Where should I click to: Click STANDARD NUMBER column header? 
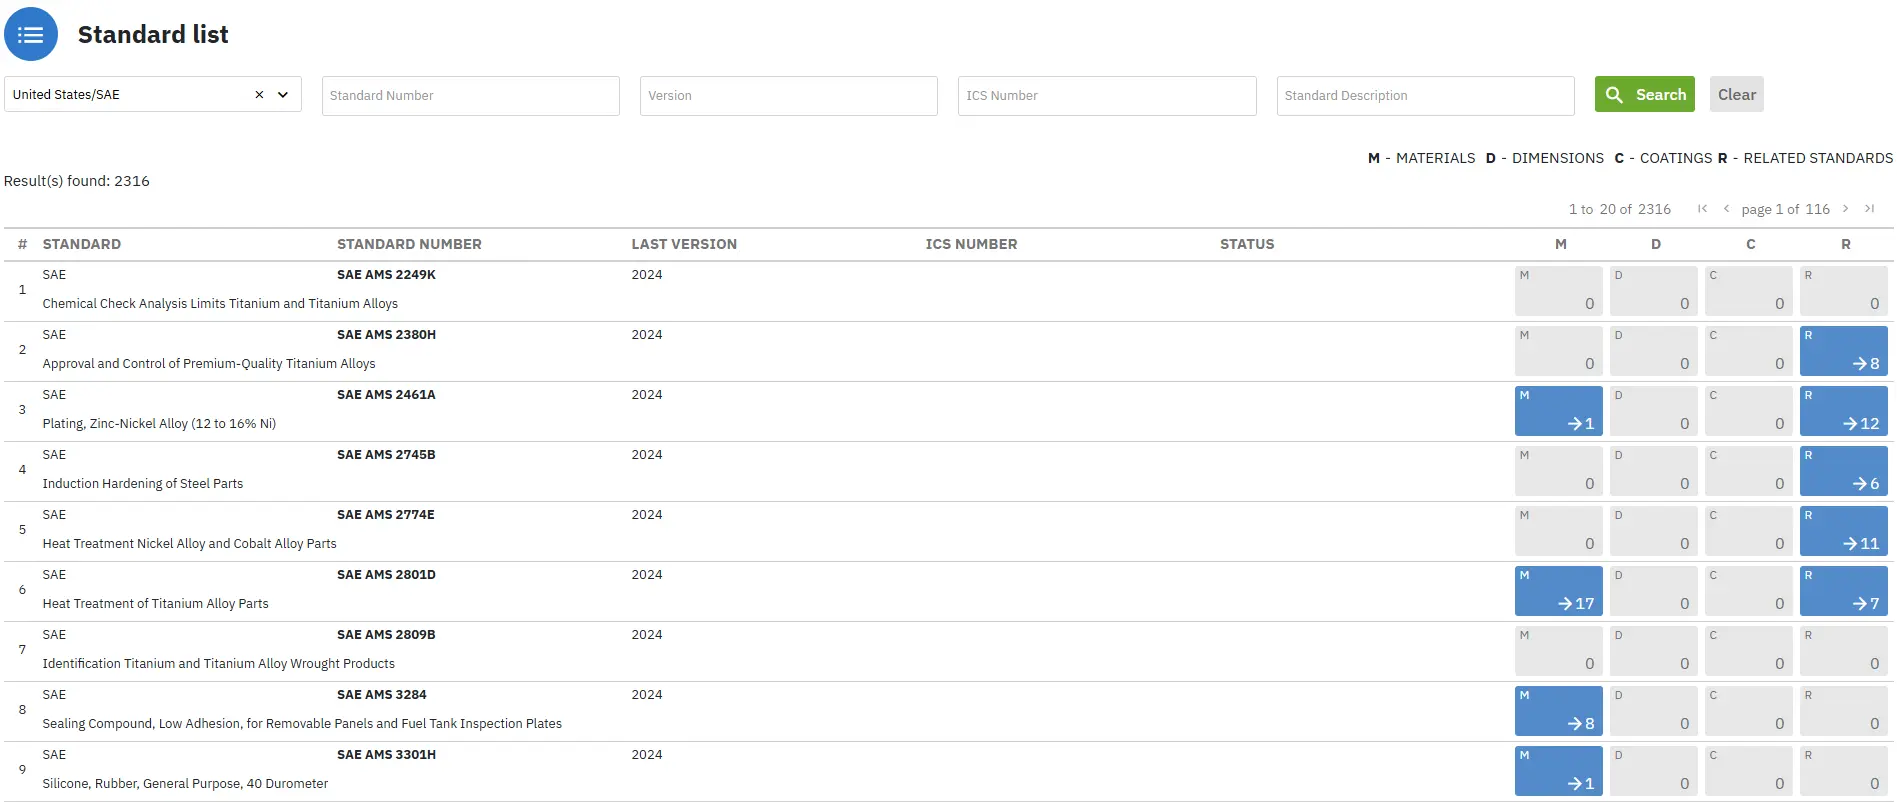pos(409,244)
